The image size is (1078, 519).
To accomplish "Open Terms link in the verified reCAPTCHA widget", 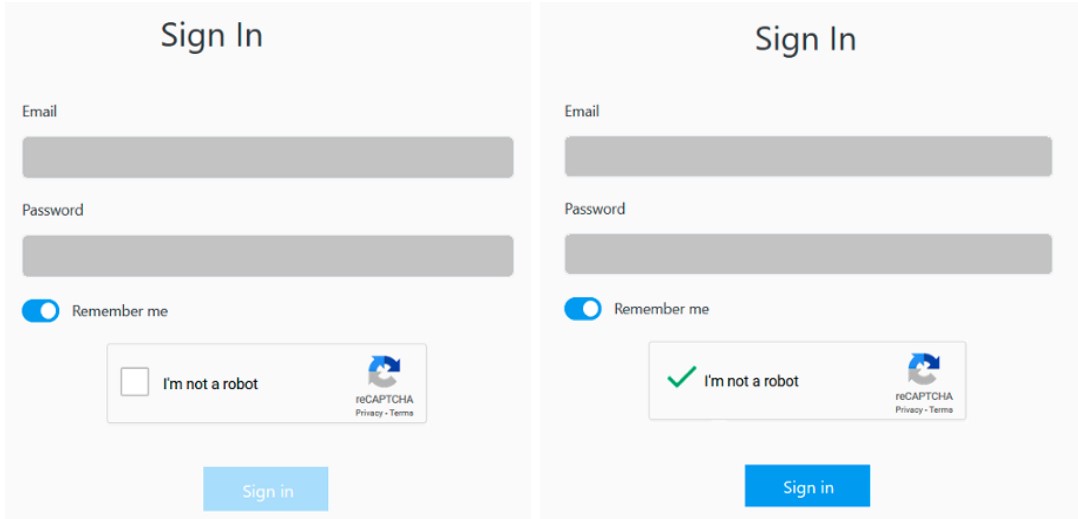I will tap(941, 410).
